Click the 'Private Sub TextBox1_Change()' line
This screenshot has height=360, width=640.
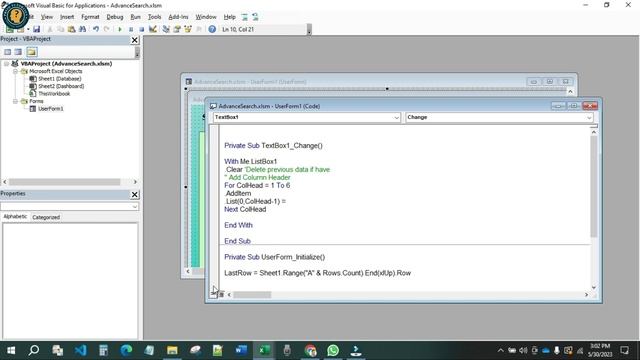273,146
